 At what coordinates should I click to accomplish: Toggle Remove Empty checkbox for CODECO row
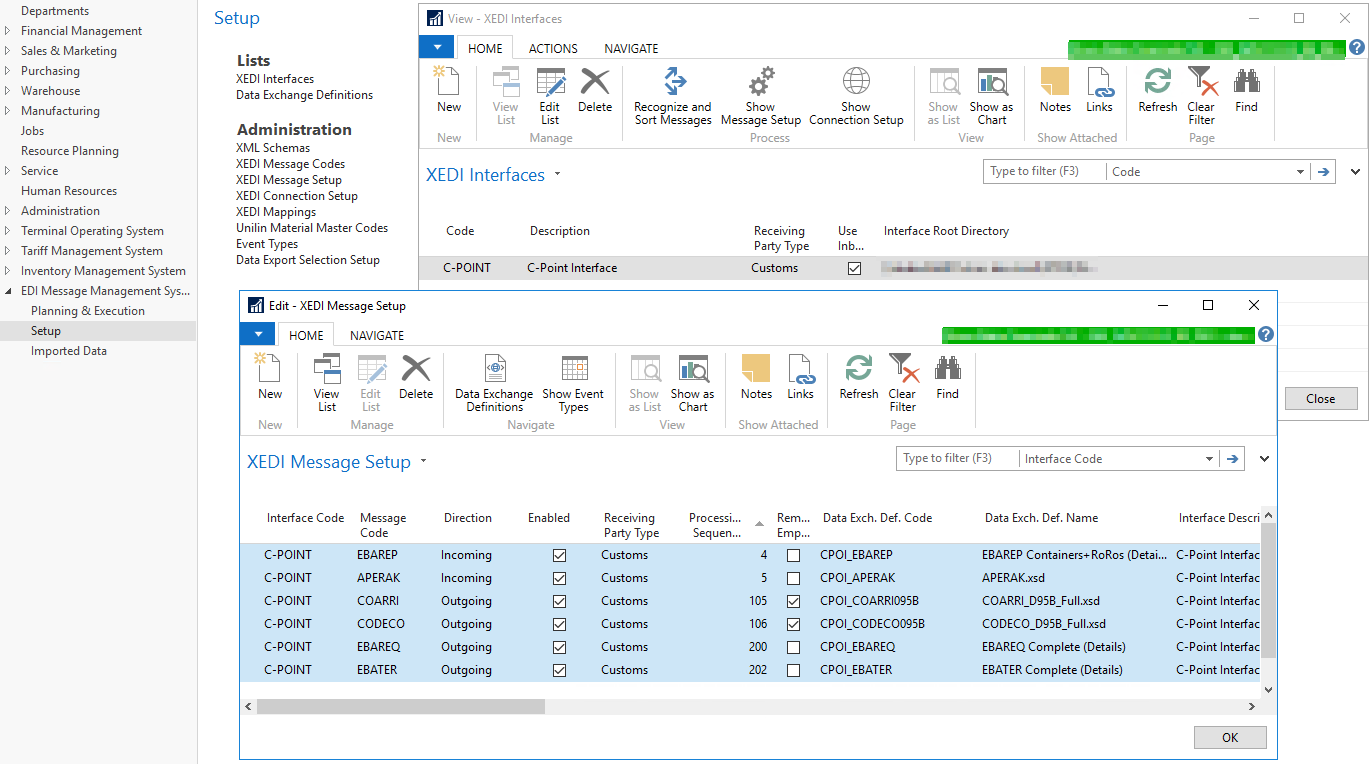pos(794,624)
